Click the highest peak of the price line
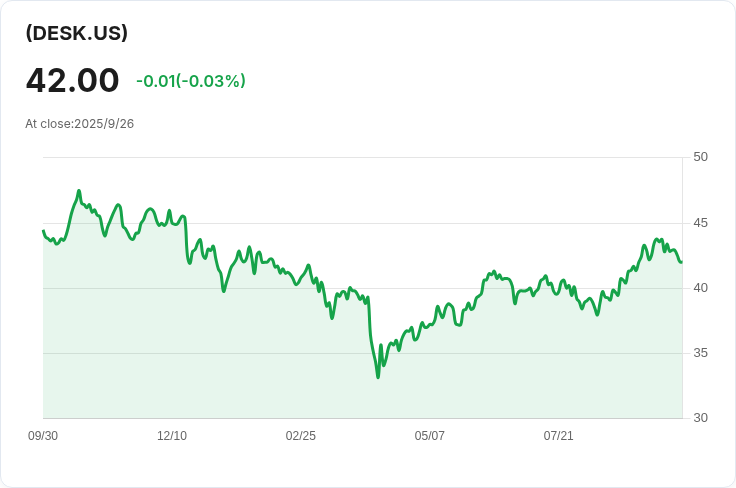Screen dimensions: 736x488 pyautogui.click(x=79, y=190)
